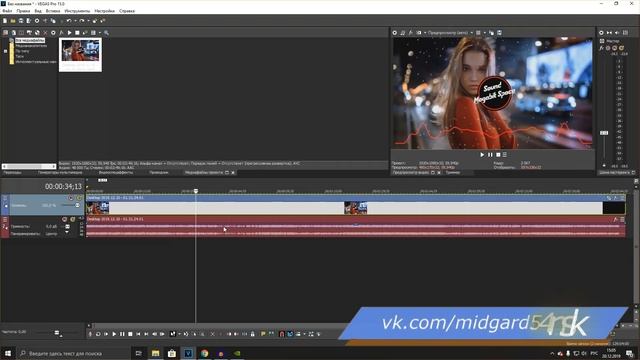Image resolution: width=640 pixels, height=360 pixels.
Task: Open the Правка menu
Action: pos(23,11)
